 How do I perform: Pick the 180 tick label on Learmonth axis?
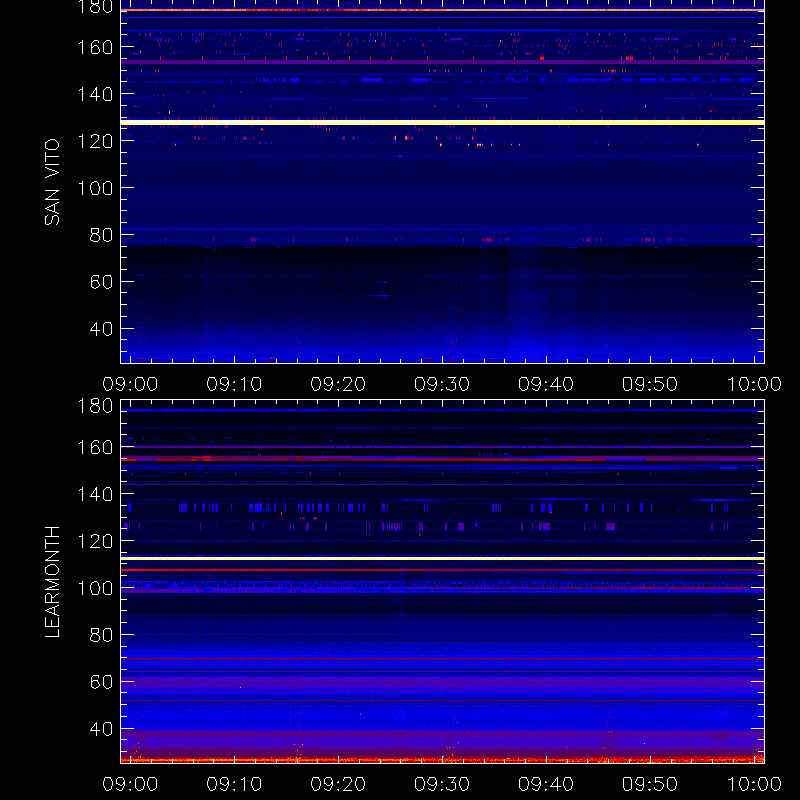(x=95, y=406)
